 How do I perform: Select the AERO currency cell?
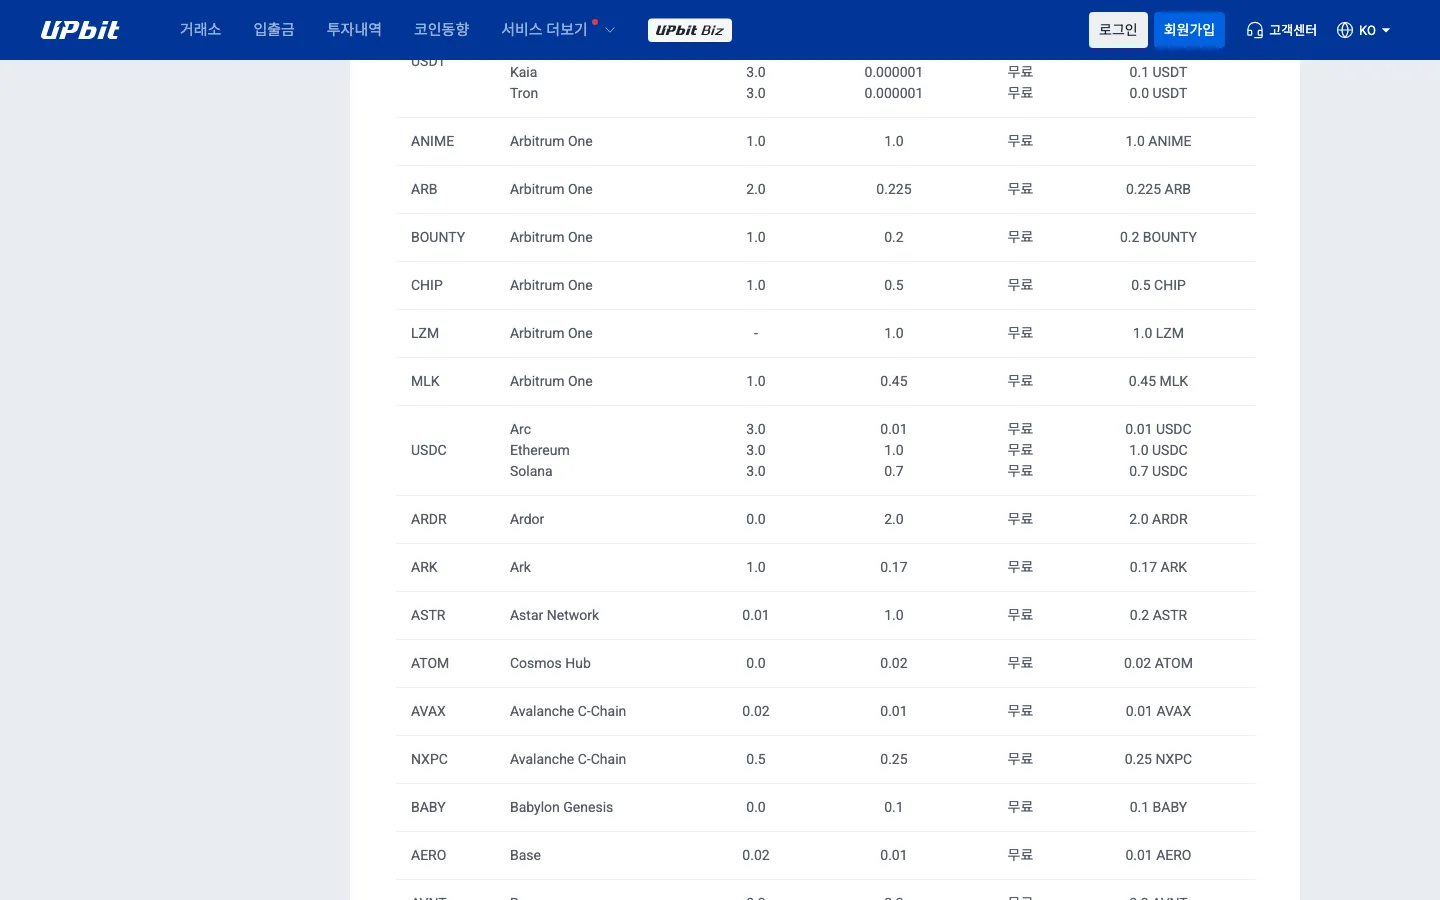[x=428, y=855]
